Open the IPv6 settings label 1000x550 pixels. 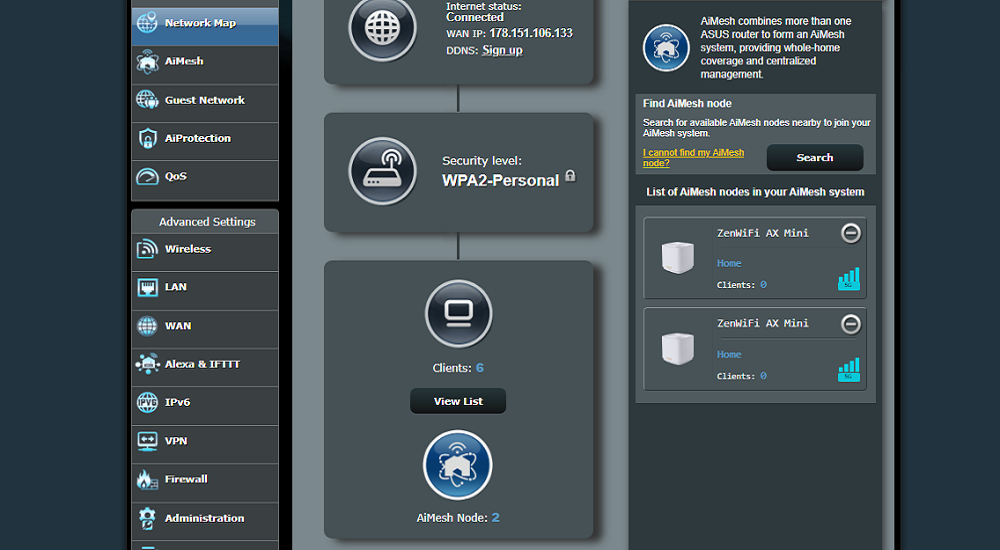point(177,403)
